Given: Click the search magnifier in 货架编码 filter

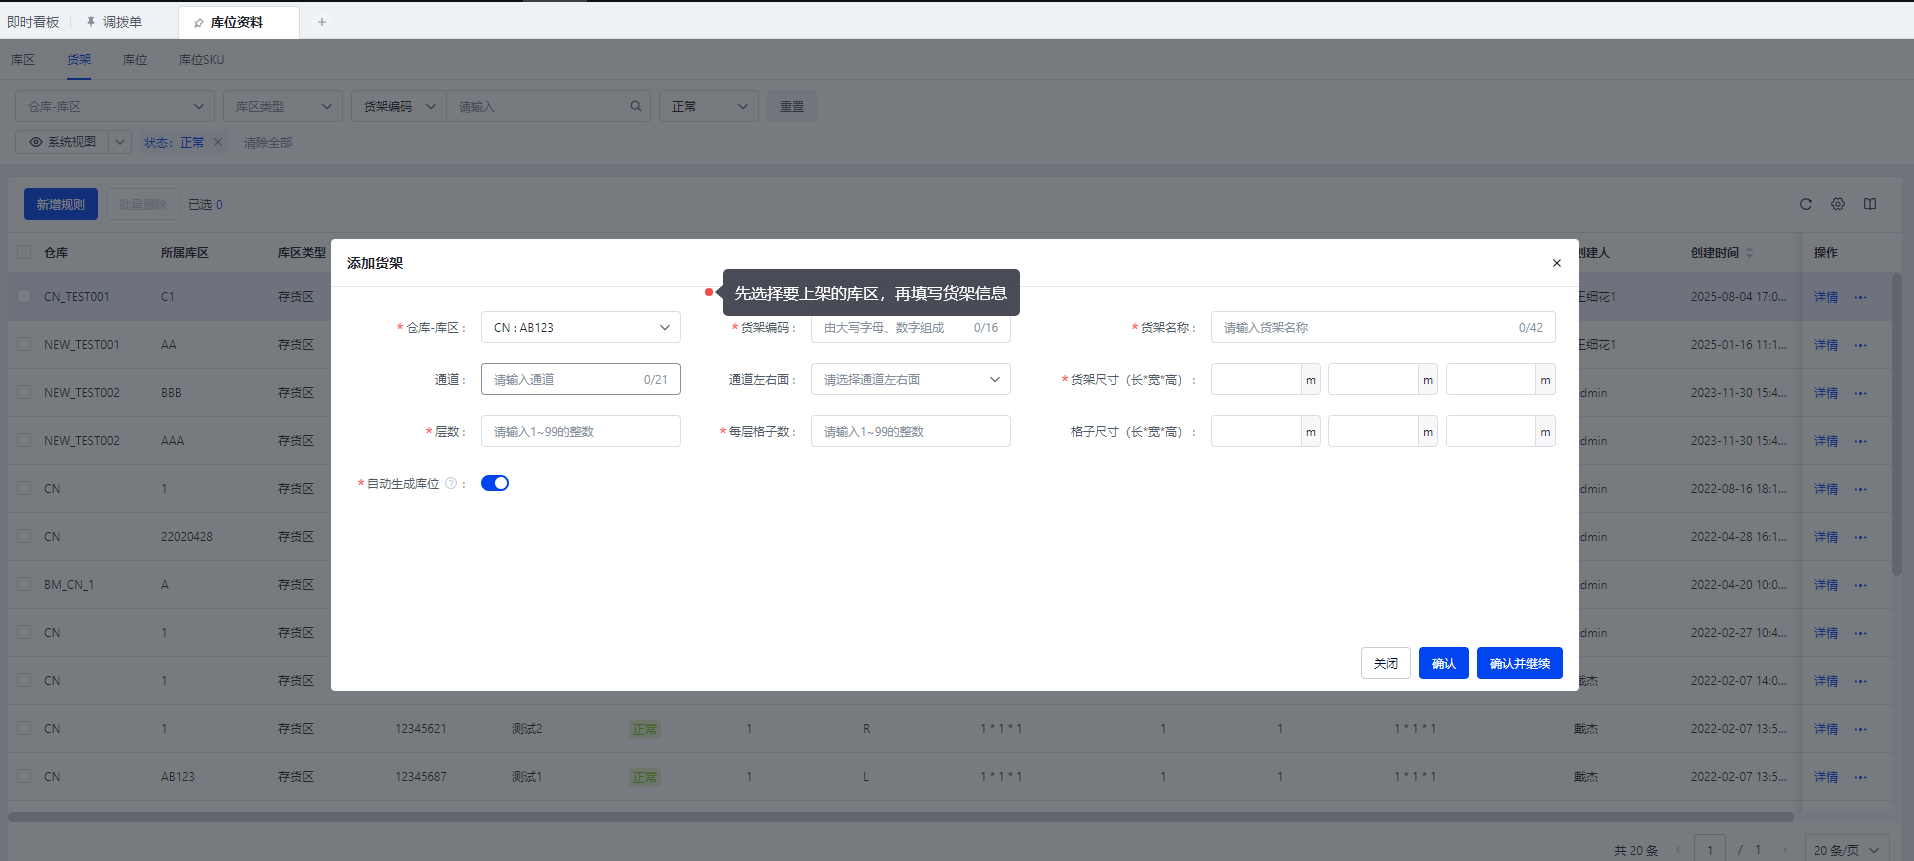Looking at the screenshot, I should 635,106.
